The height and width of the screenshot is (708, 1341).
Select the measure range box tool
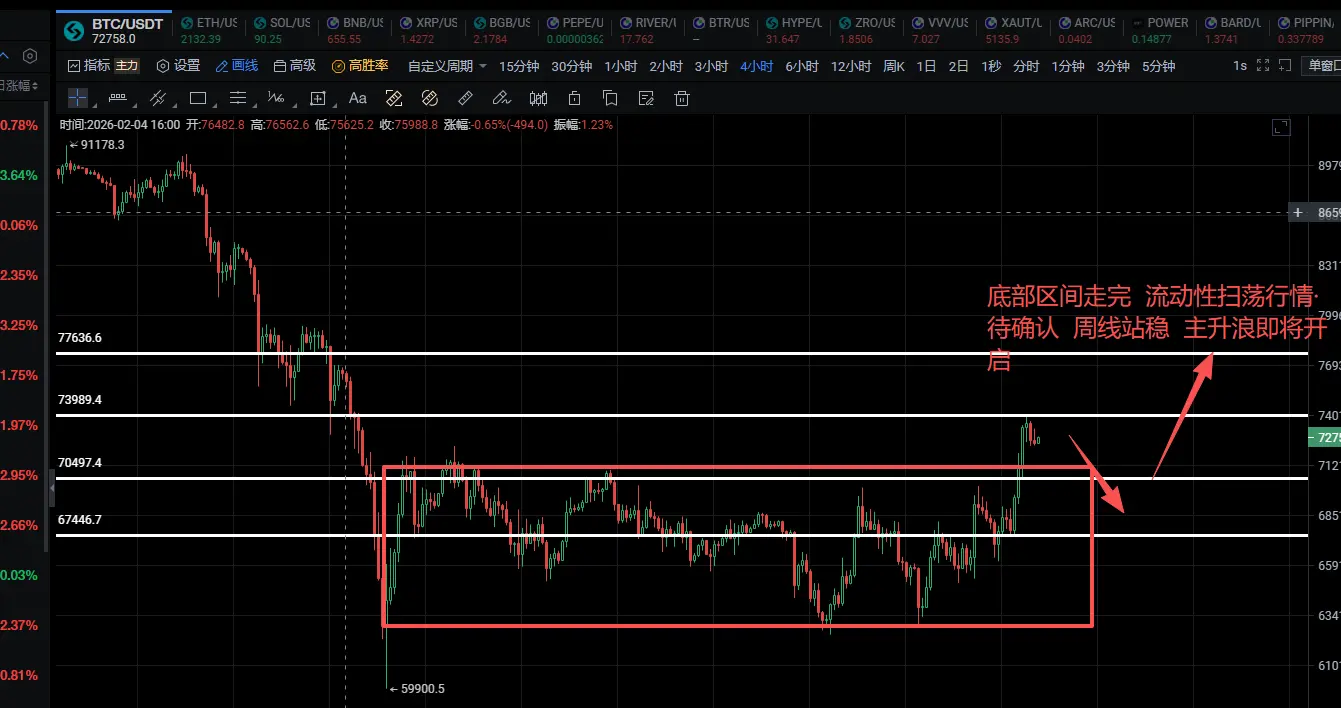tap(318, 98)
